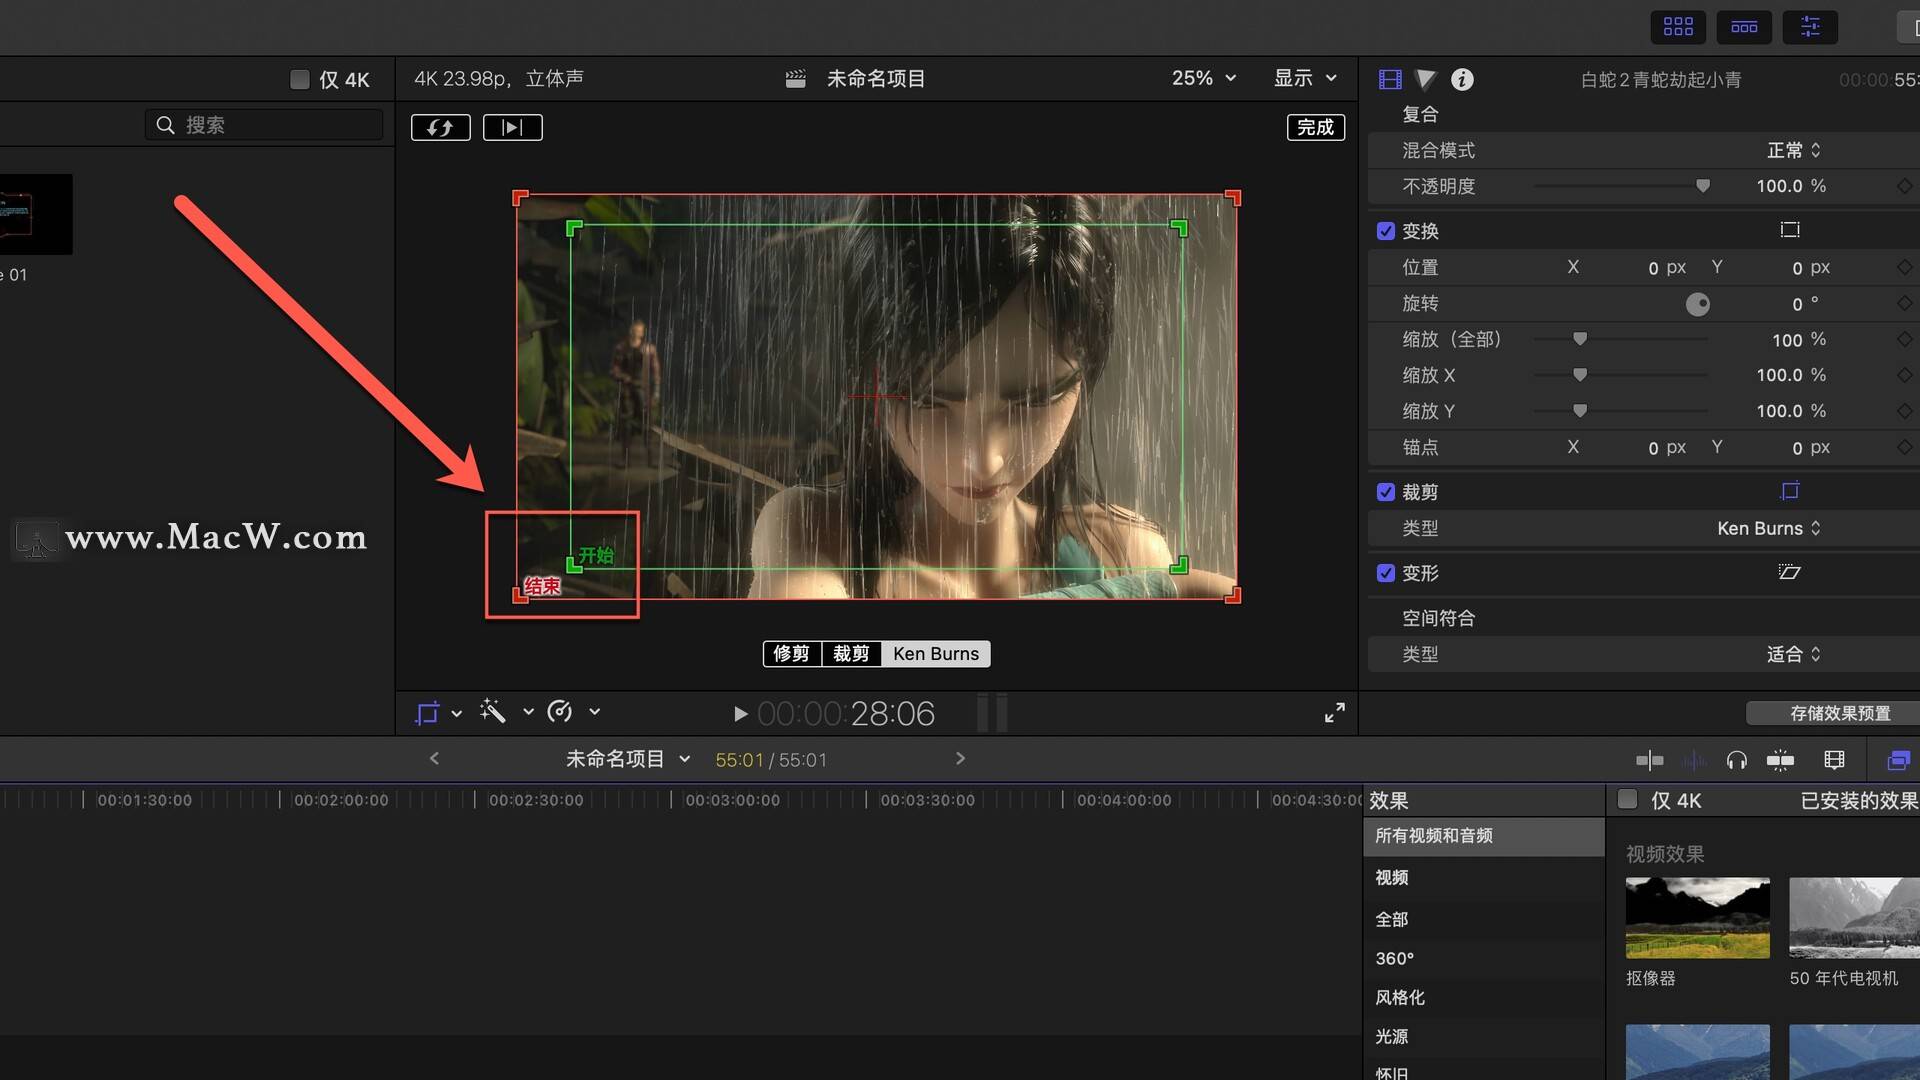The height and width of the screenshot is (1080, 1920).
Task: Open spatial conform 适合 dropdown
Action: click(x=1794, y=654)
